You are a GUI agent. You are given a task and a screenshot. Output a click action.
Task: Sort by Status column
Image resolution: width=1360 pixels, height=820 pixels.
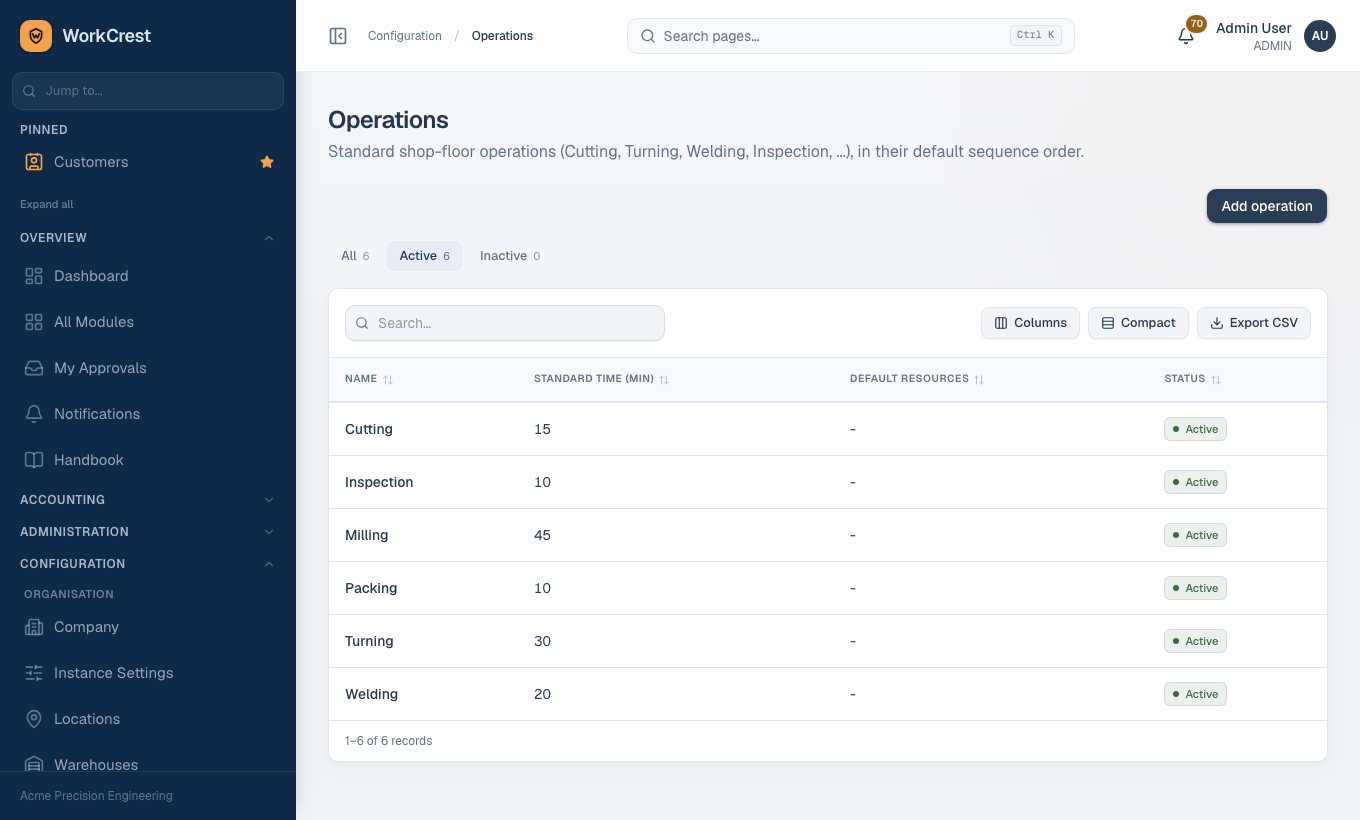coord(1193,379)
